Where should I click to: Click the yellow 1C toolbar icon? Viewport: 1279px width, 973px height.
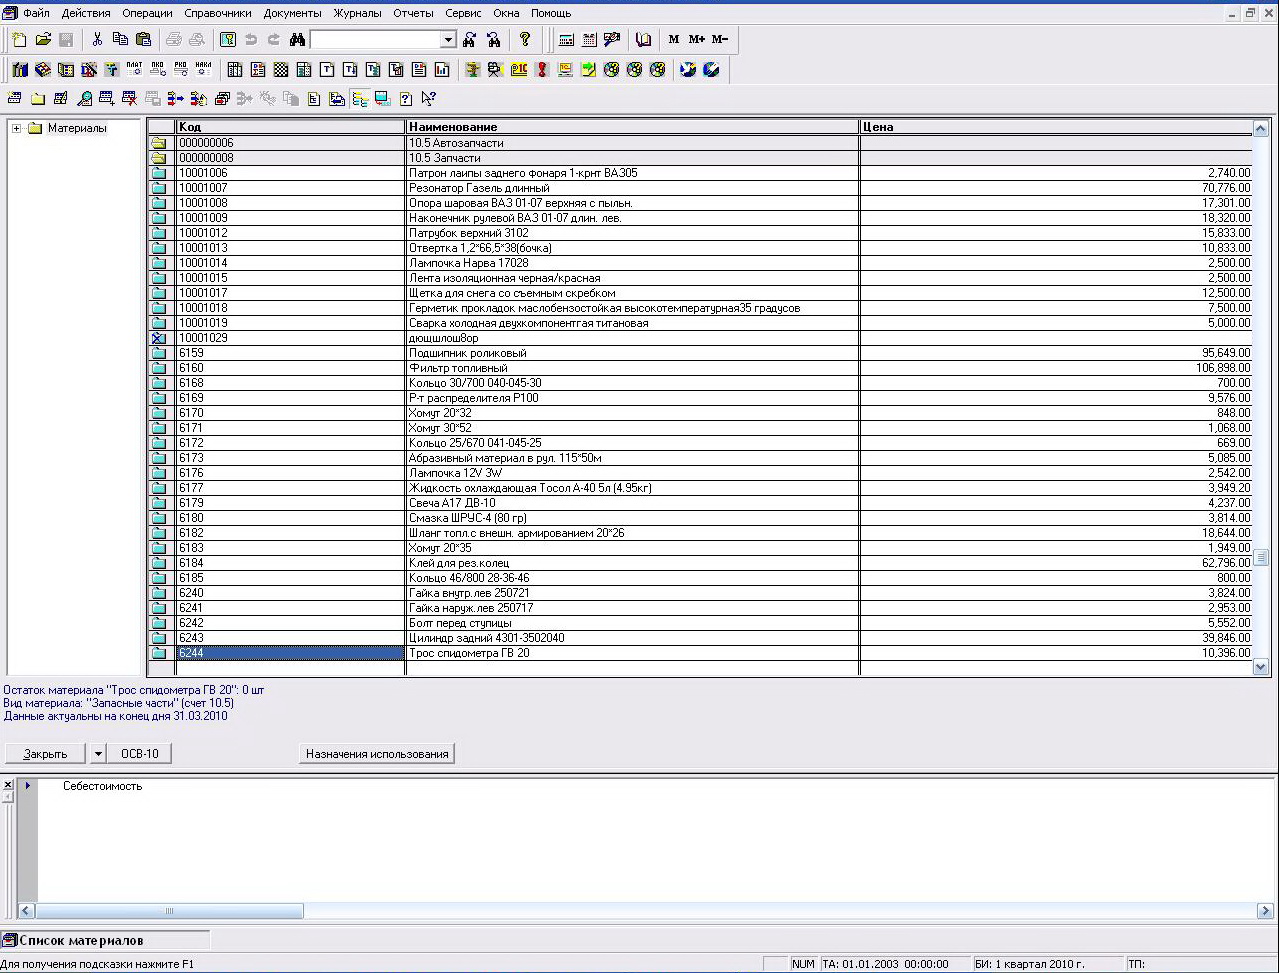519,70
